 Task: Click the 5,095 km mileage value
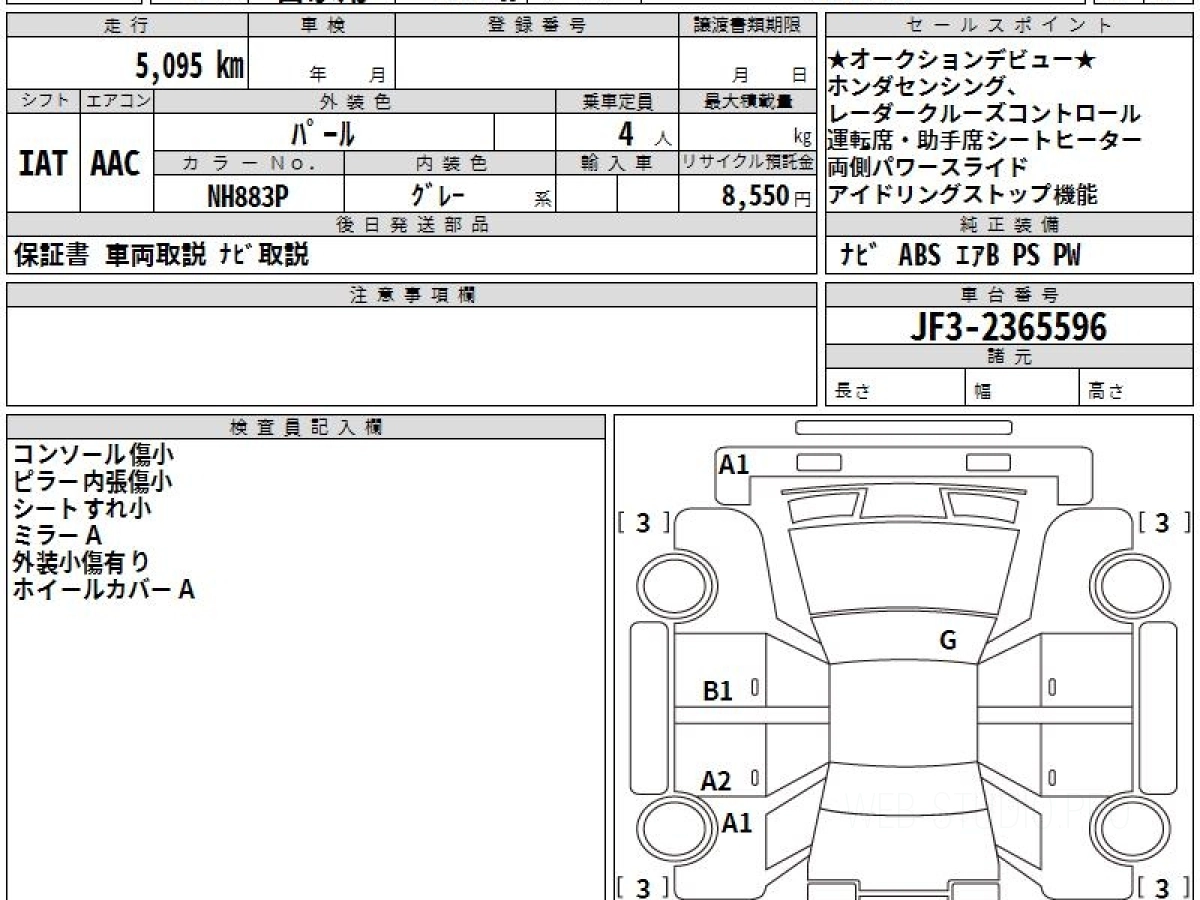click(189, 66)
